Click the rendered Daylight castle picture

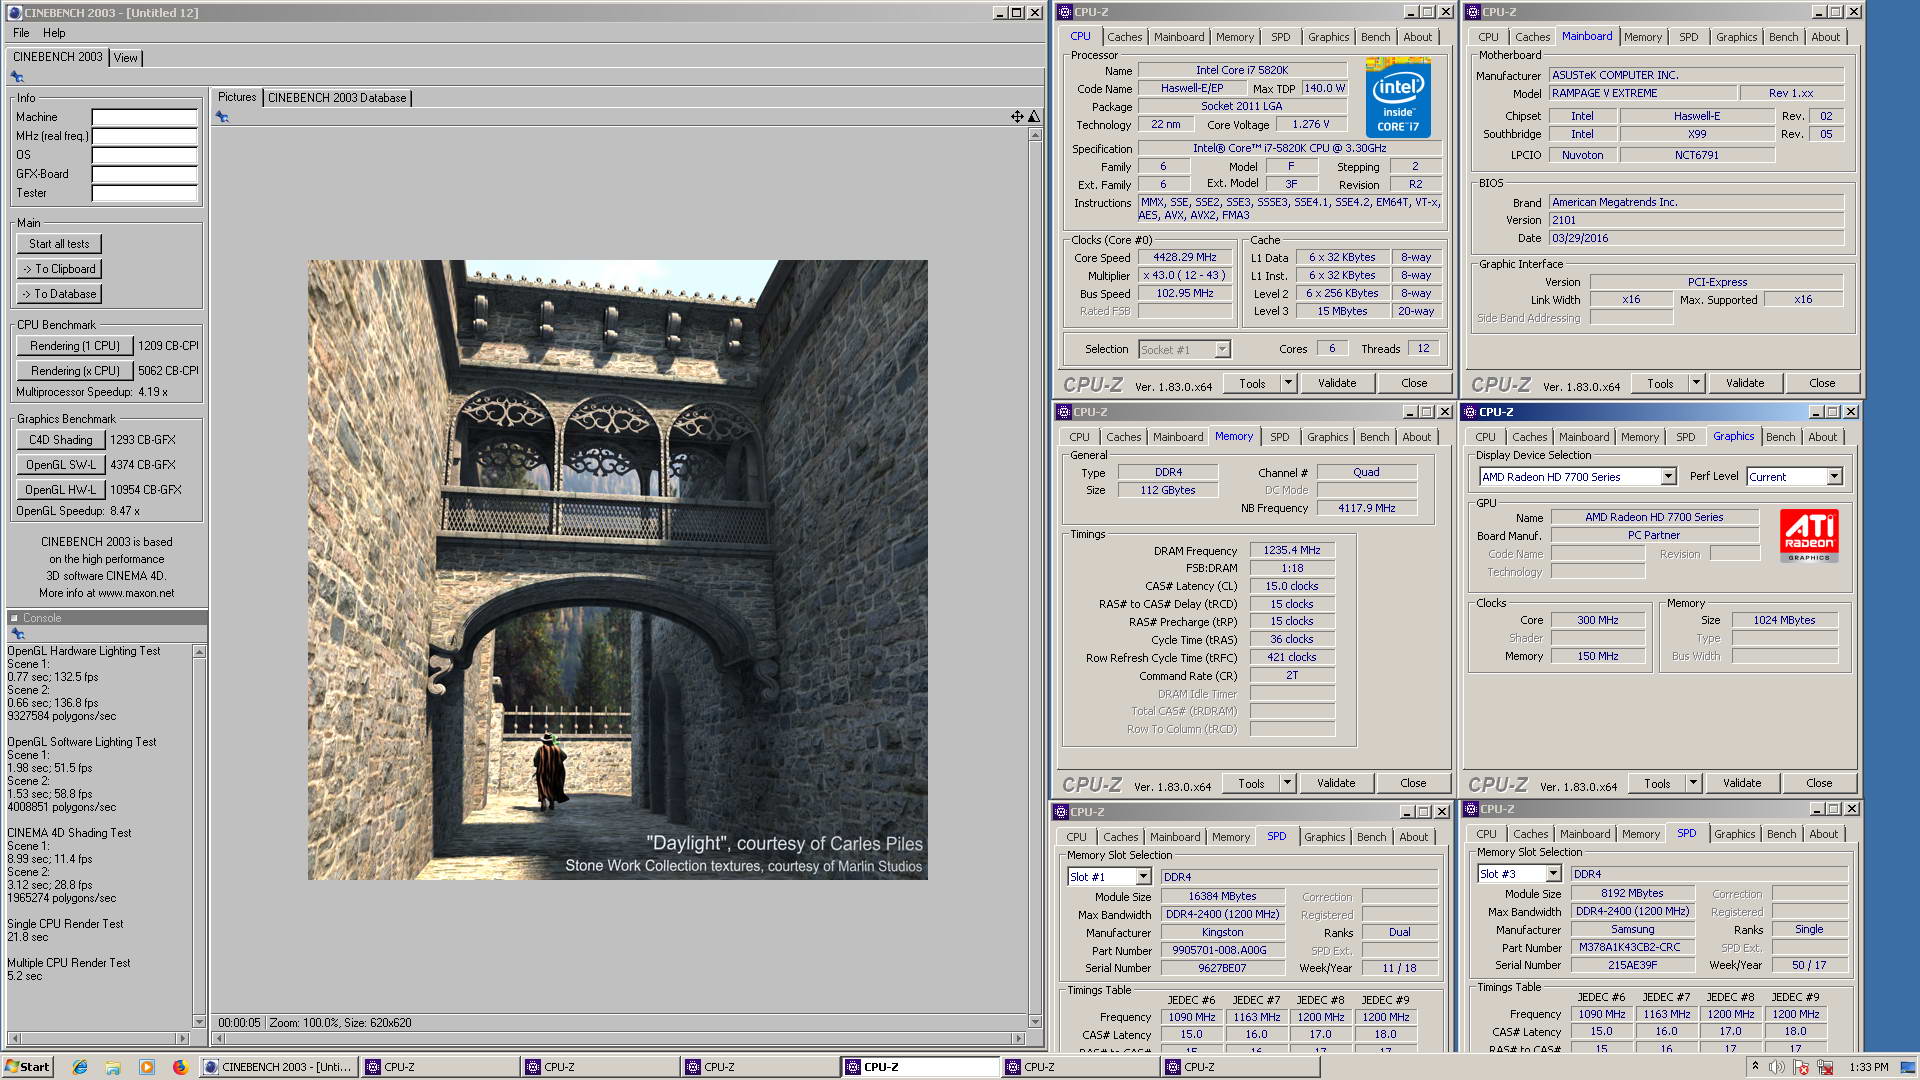[x=618, y=570]
